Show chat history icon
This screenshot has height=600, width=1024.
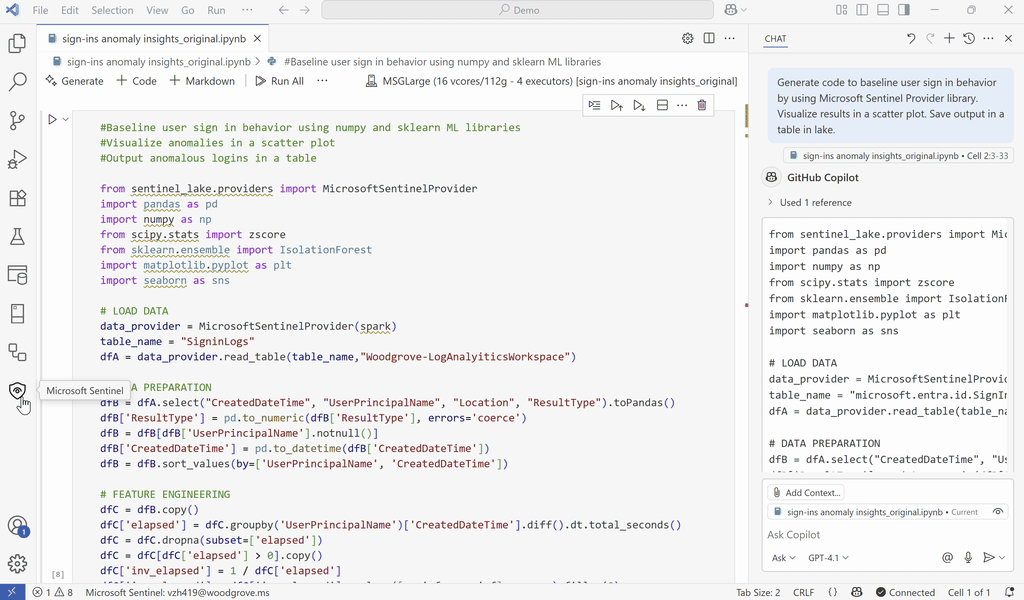click(x=969, y=39)
